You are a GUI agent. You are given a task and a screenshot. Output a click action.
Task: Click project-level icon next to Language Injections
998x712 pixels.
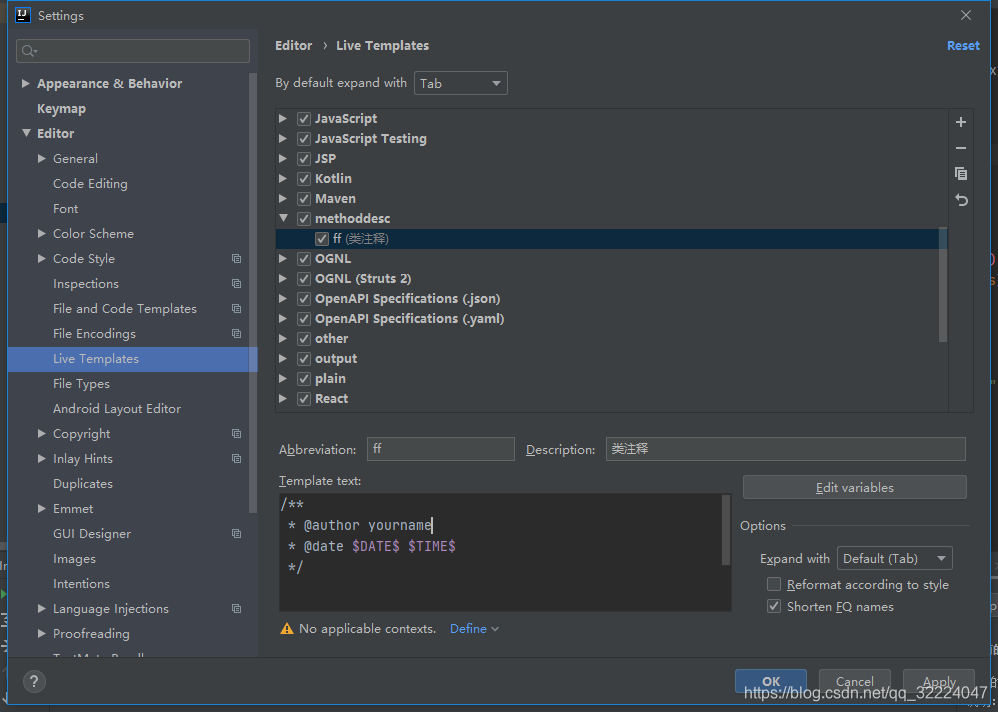coord(237,609)
